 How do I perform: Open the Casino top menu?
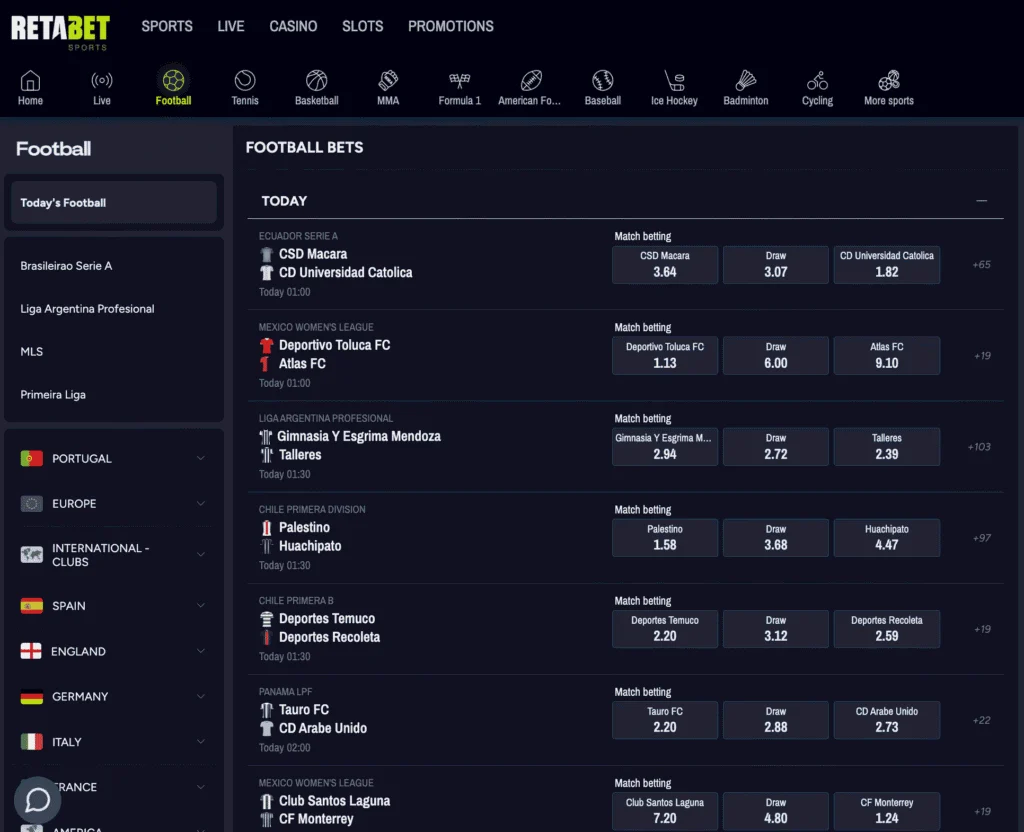click(x=293, y=26)
